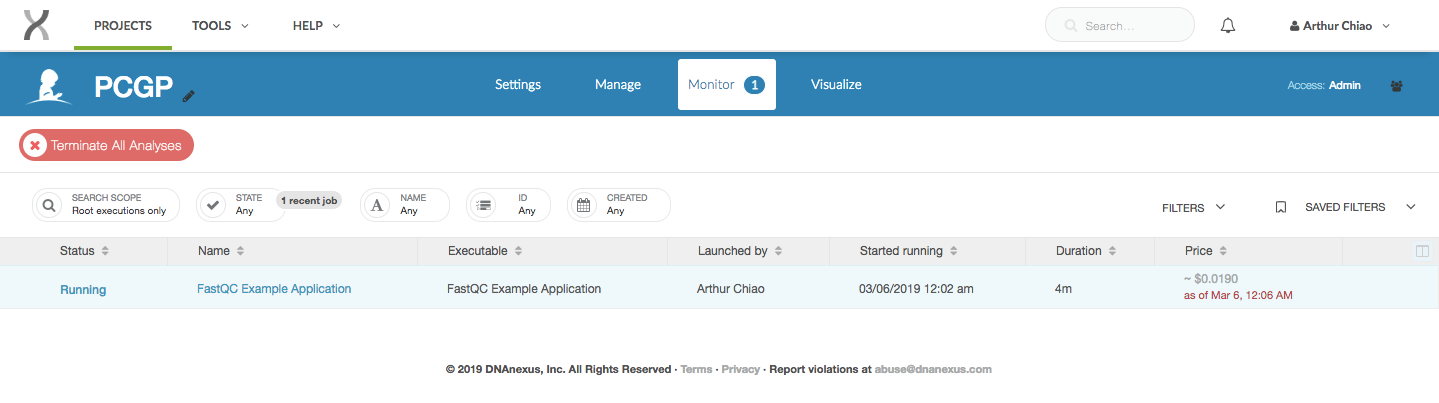The image size is (1439, 403).
Task: Click the Access: Admin label
Action: pyautogui.click(x=1324, y=86)
